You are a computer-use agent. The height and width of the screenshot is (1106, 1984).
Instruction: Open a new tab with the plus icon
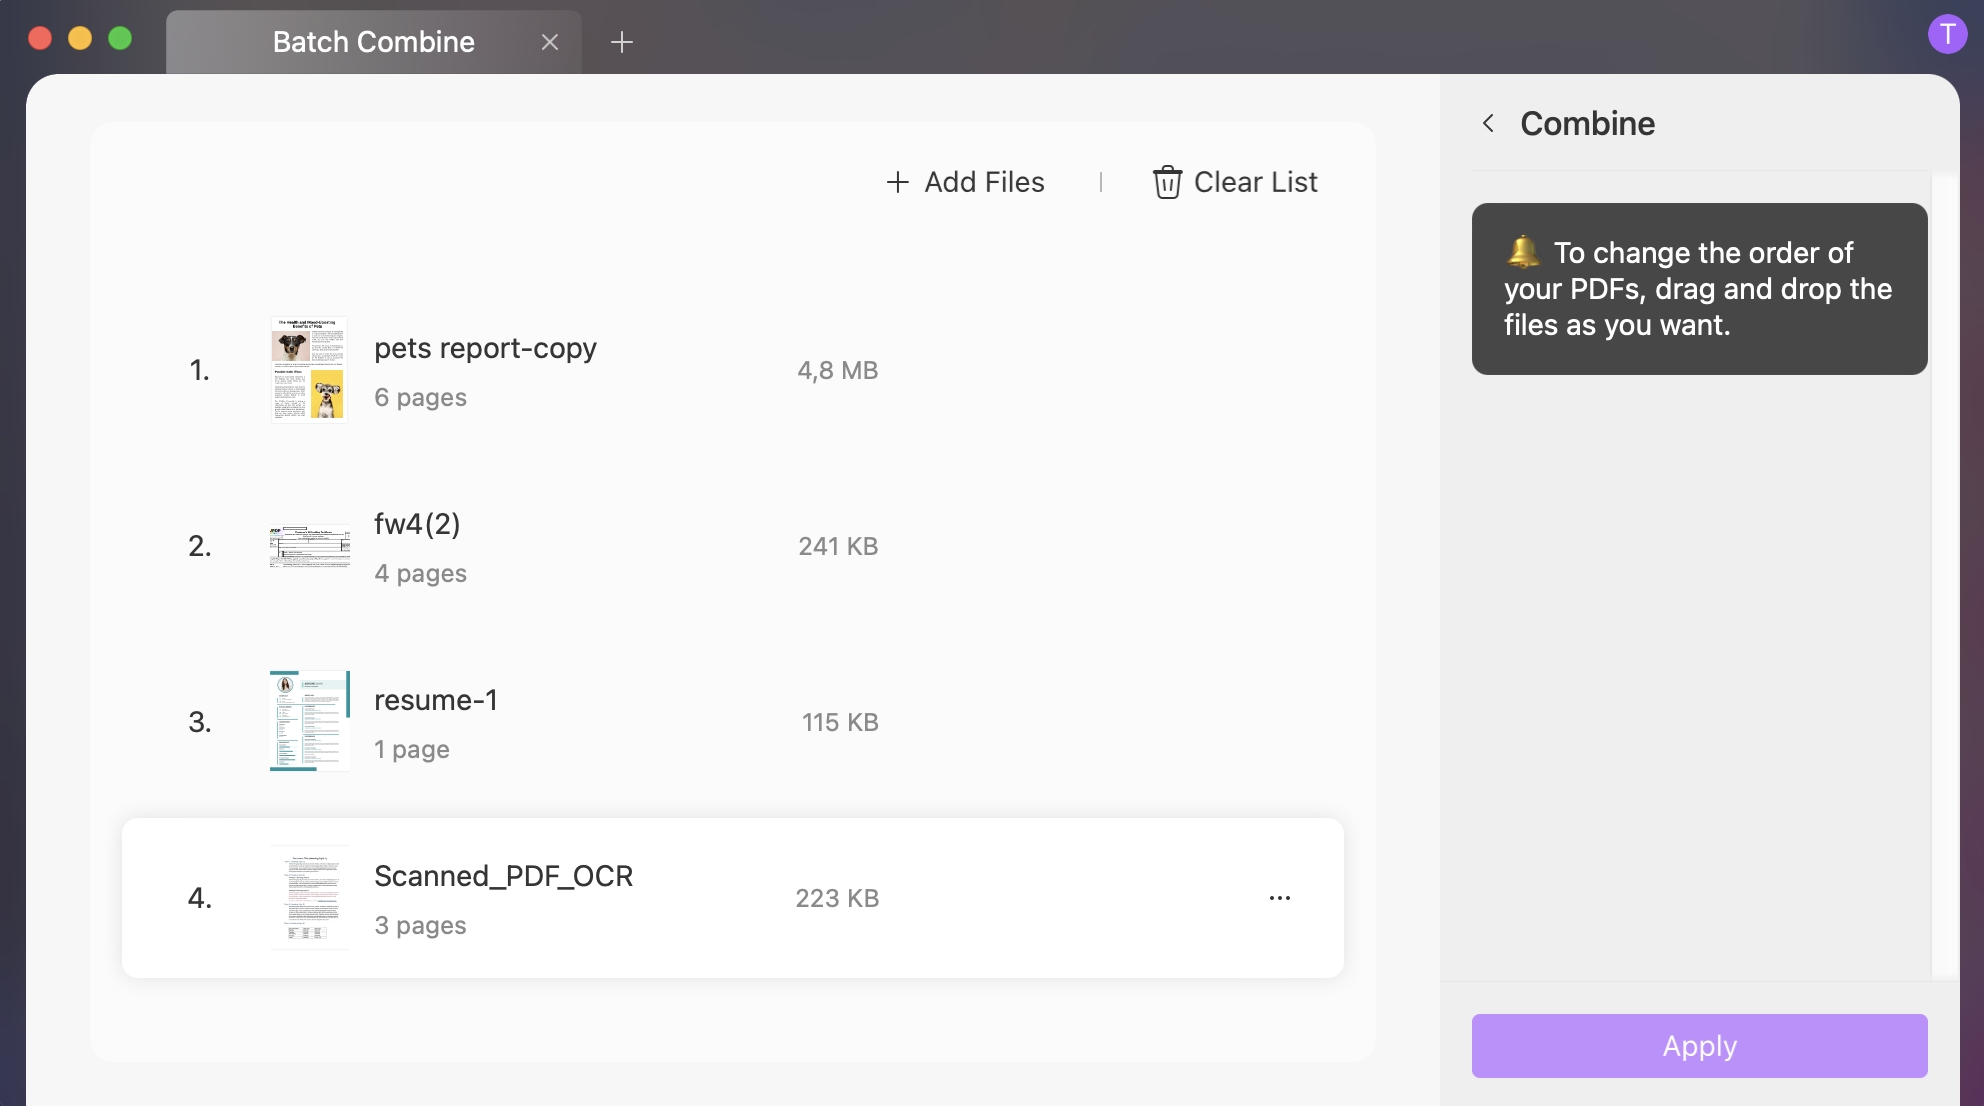pyautogui.click(x=622, y=42)
